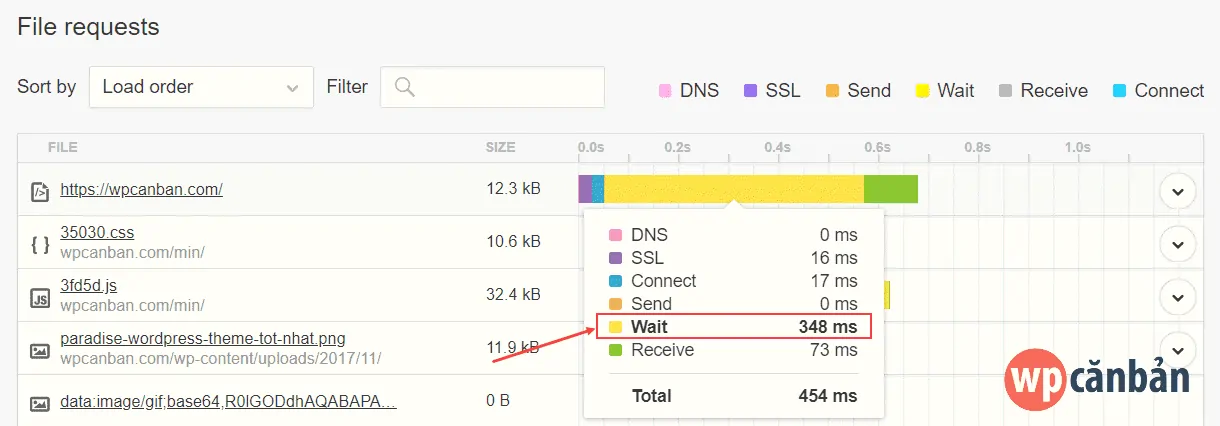
Task: Click the blue Connect legend swatch
Action: pos(1119,91)
